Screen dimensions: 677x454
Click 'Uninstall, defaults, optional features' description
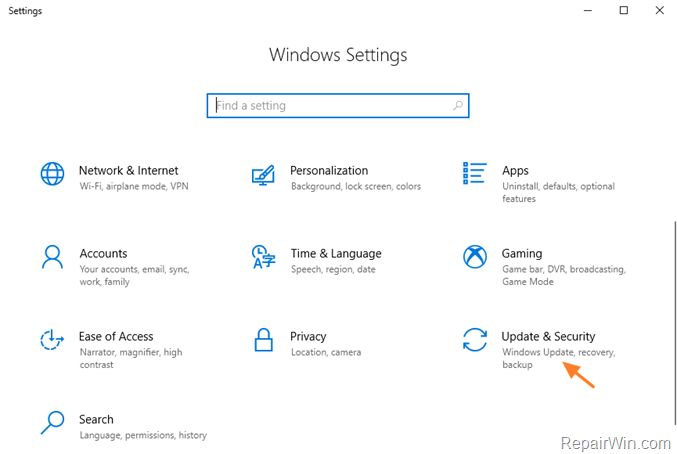558,192
